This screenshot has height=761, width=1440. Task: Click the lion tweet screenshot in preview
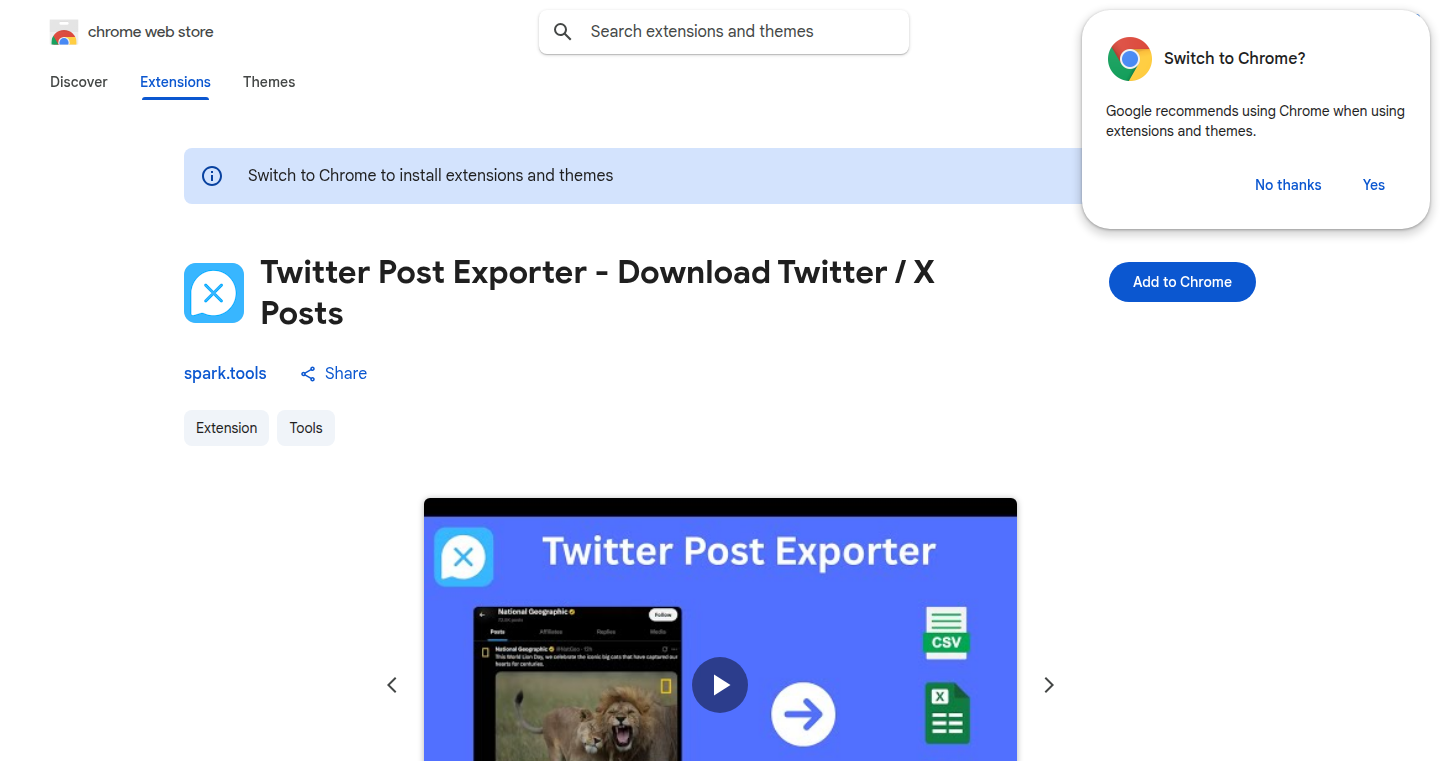pyautogui.click(x=577, y=683)
